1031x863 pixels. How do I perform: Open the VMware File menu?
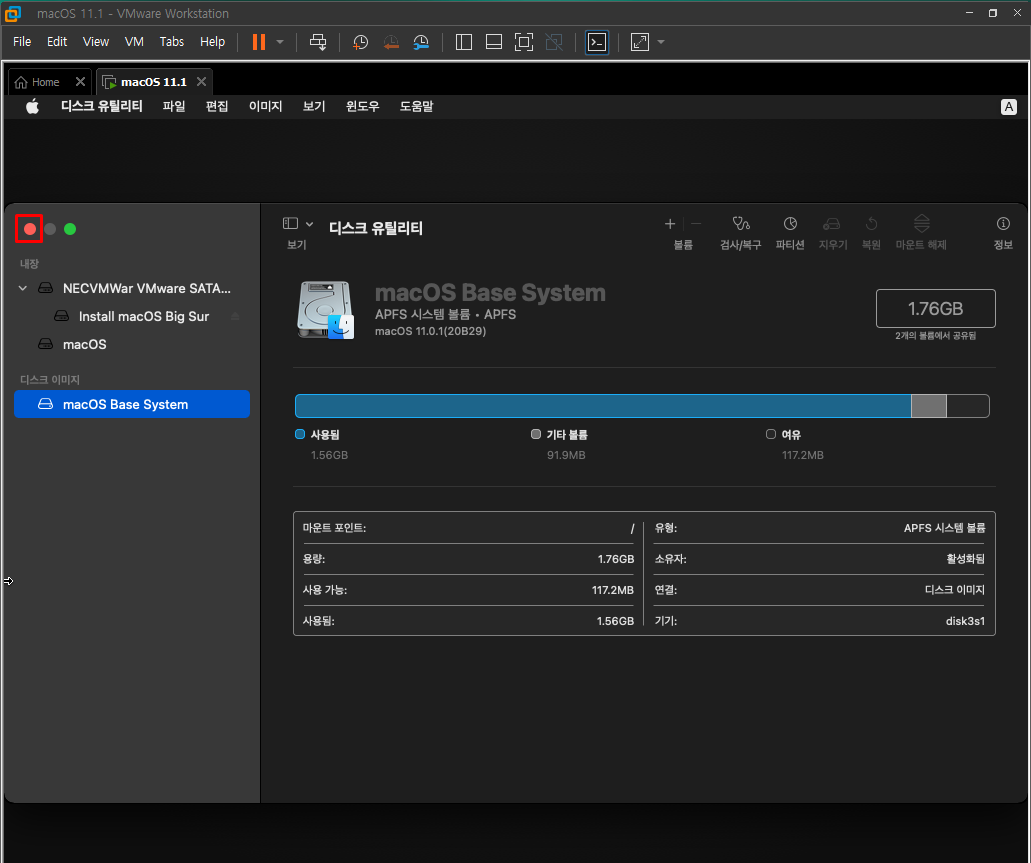click(x=22, y=41)
